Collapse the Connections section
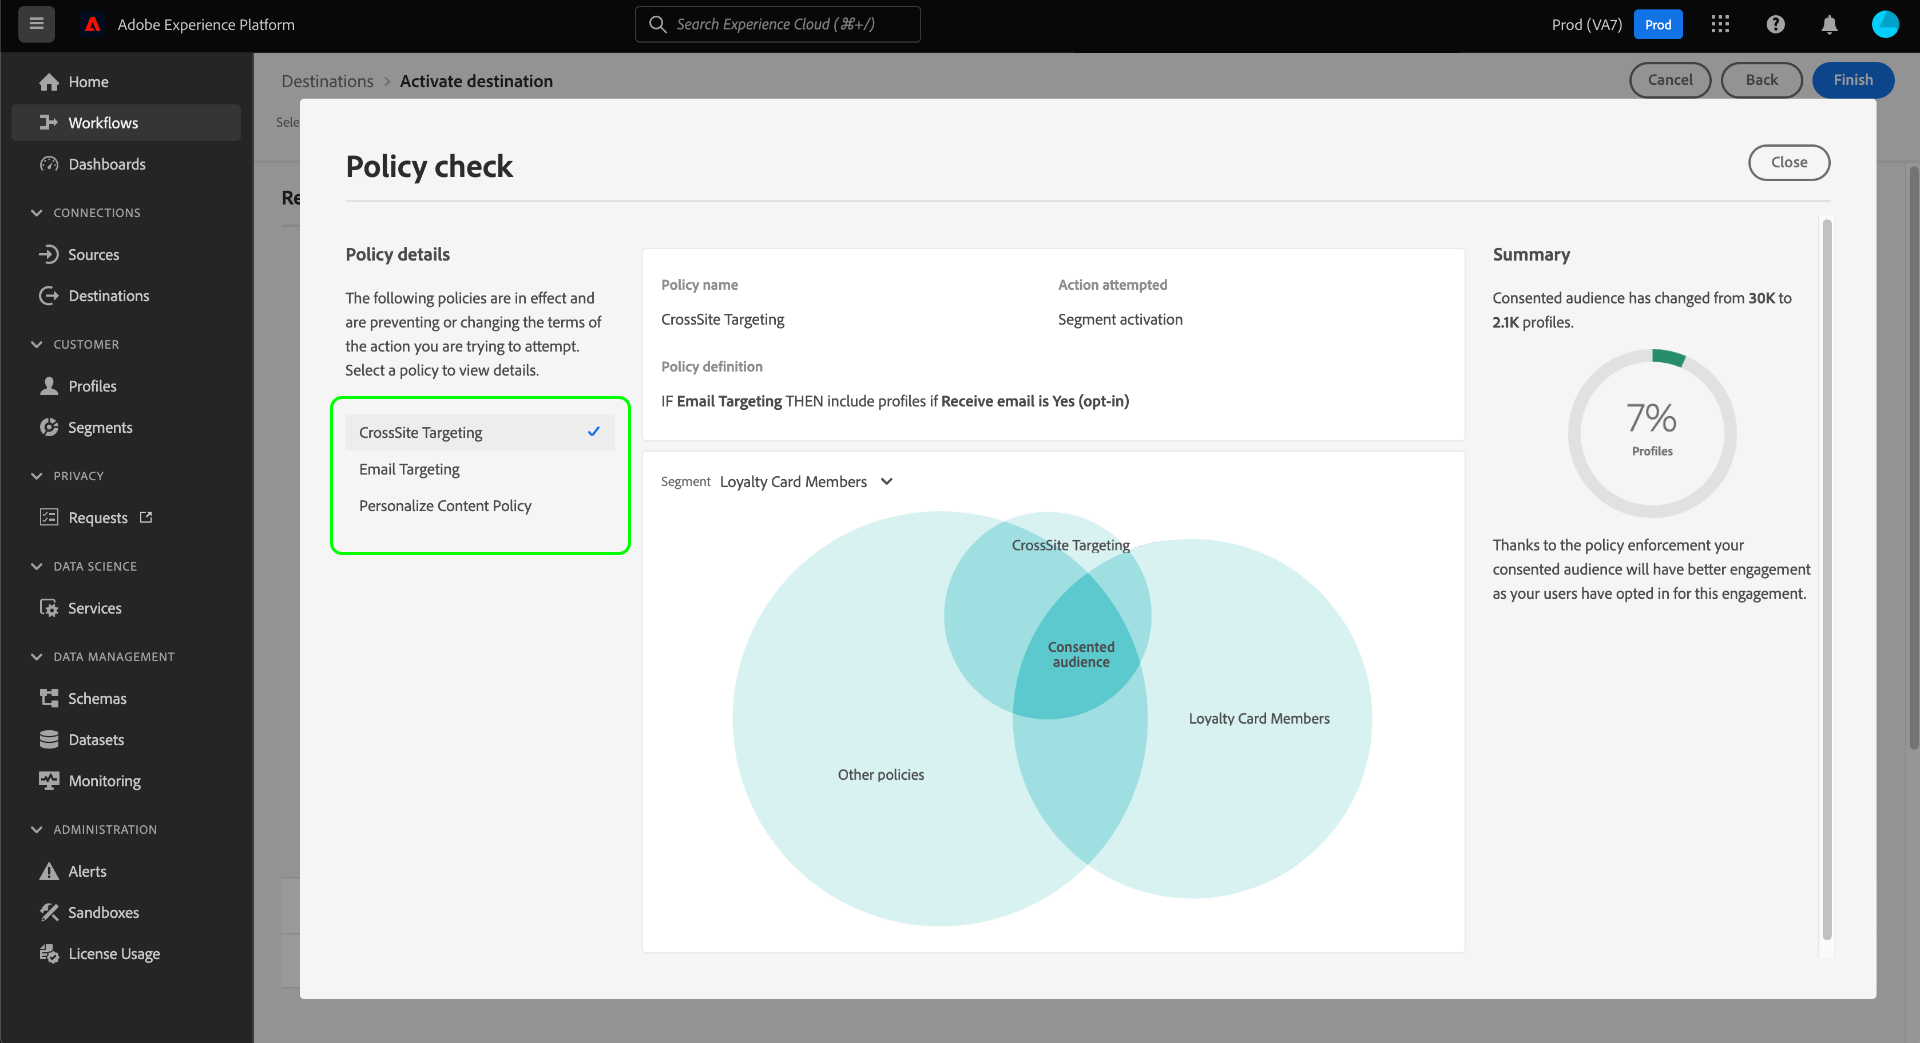 37,213
